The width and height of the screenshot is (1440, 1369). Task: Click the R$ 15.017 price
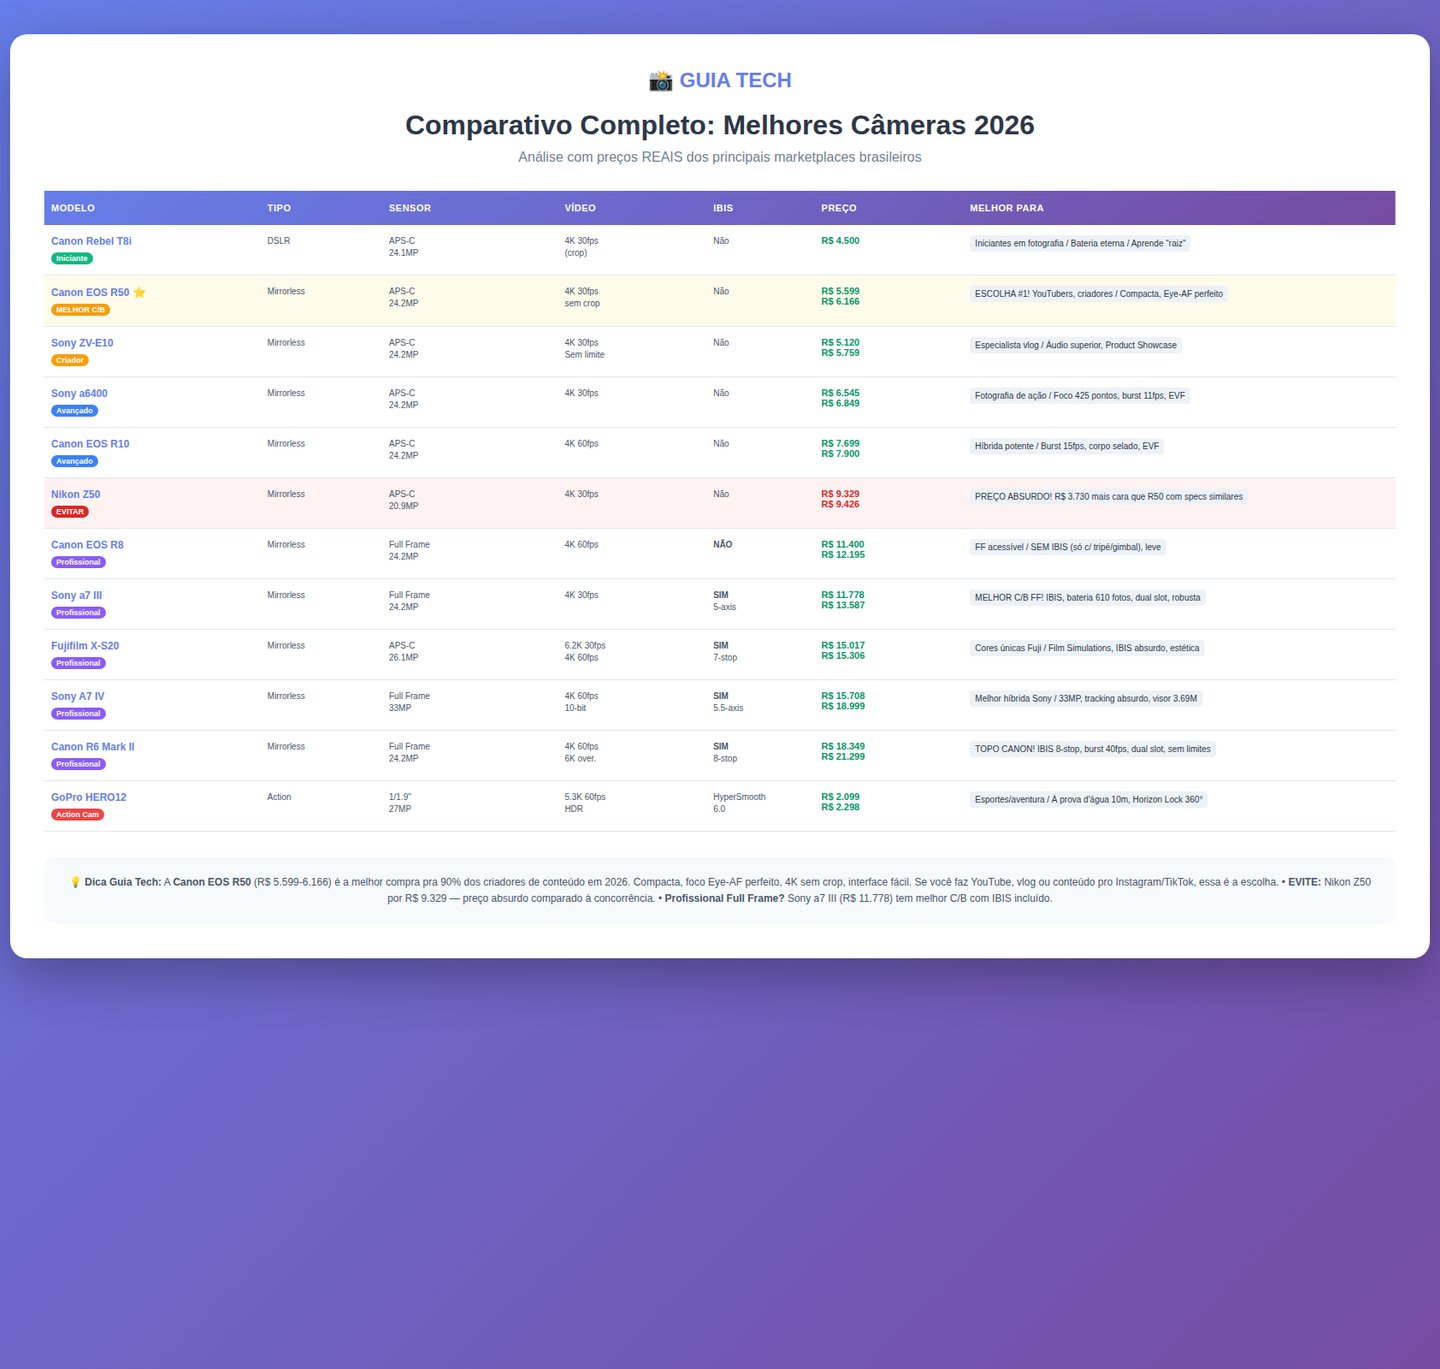(x=843, y=646)
